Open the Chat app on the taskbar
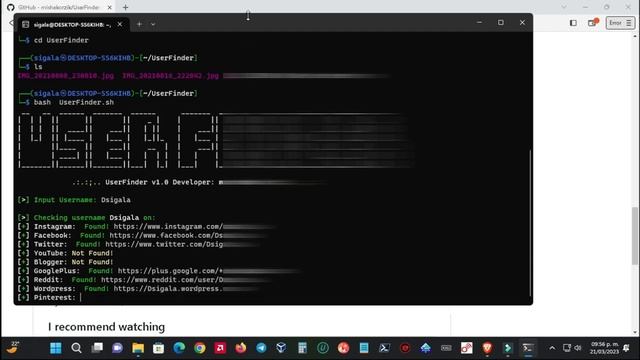Viewport: 640px width, 360px height. [x=118, y=348]
